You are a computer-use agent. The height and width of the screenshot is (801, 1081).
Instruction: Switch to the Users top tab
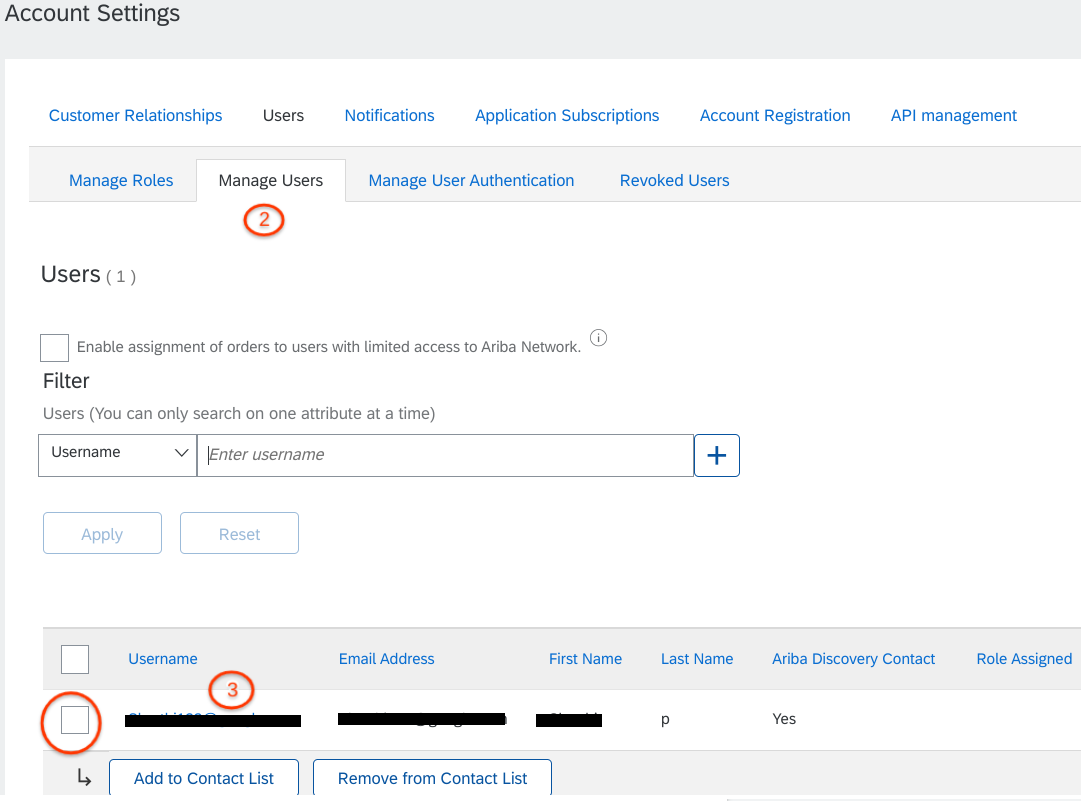click(x=283, y=115)
